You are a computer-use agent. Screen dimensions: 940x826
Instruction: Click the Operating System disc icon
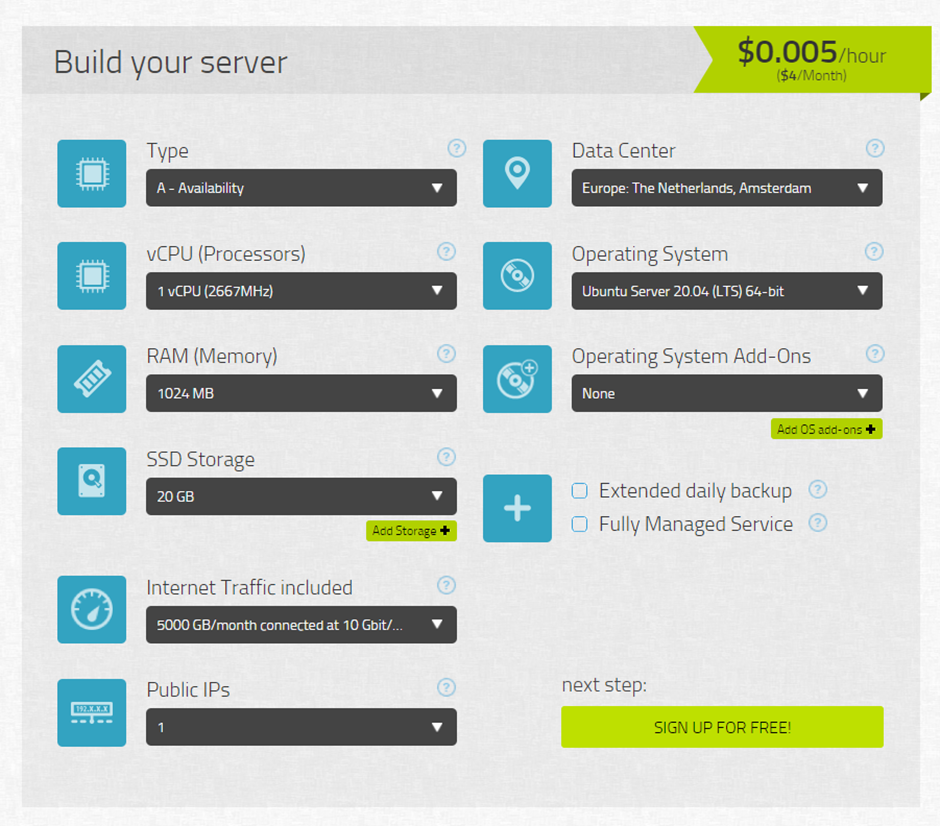click(x=517, y=276)
